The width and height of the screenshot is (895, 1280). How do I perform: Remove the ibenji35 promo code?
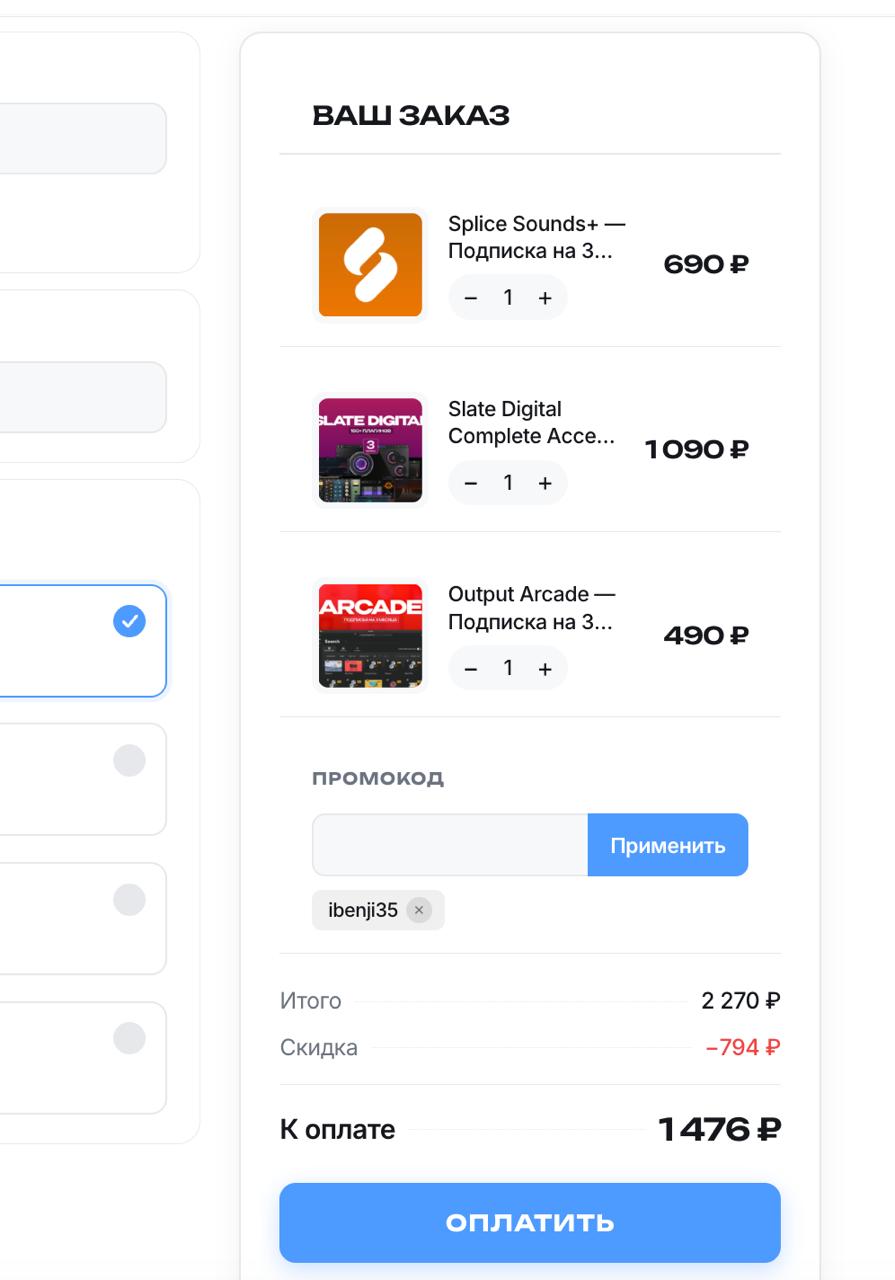(419, 910)
